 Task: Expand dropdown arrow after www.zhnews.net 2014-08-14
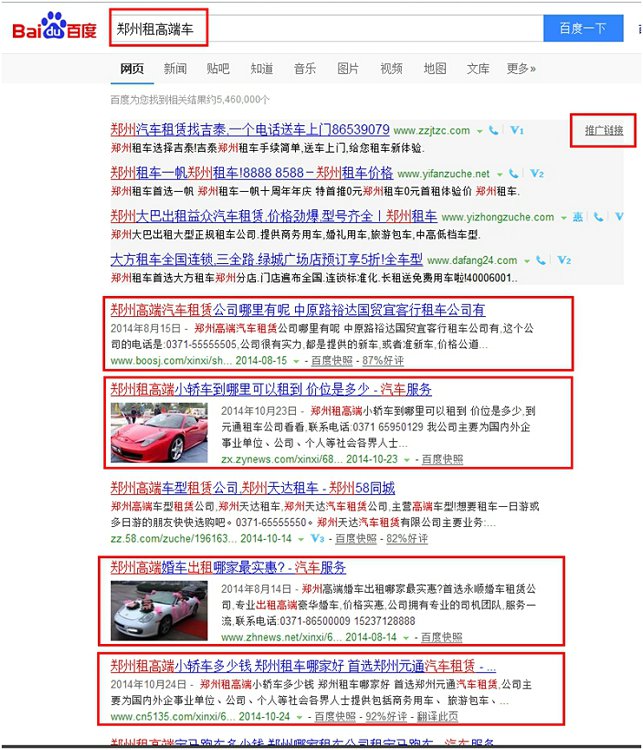tap(406, 638)
